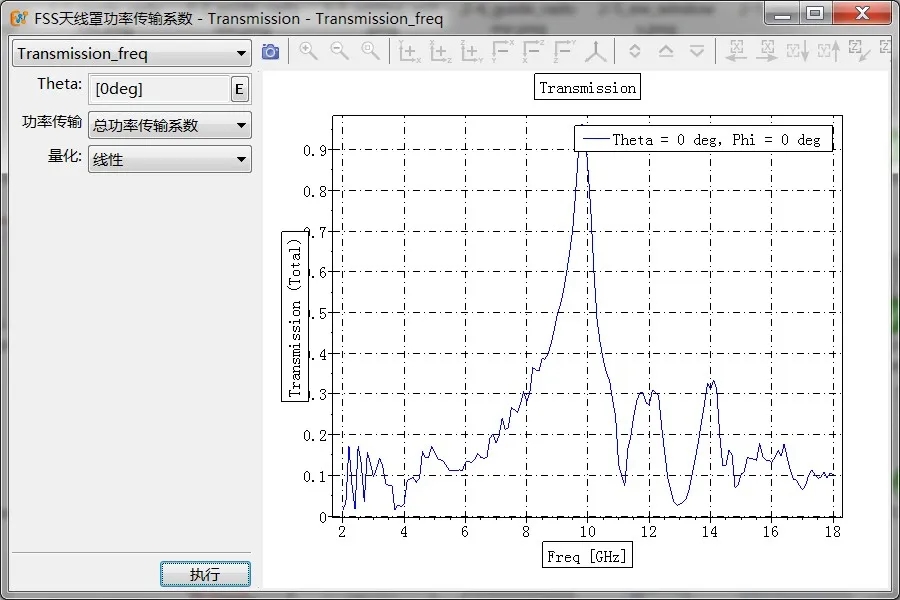Click the X-axis move right icon
Screen dimensions: 900x600
point(767,52)
